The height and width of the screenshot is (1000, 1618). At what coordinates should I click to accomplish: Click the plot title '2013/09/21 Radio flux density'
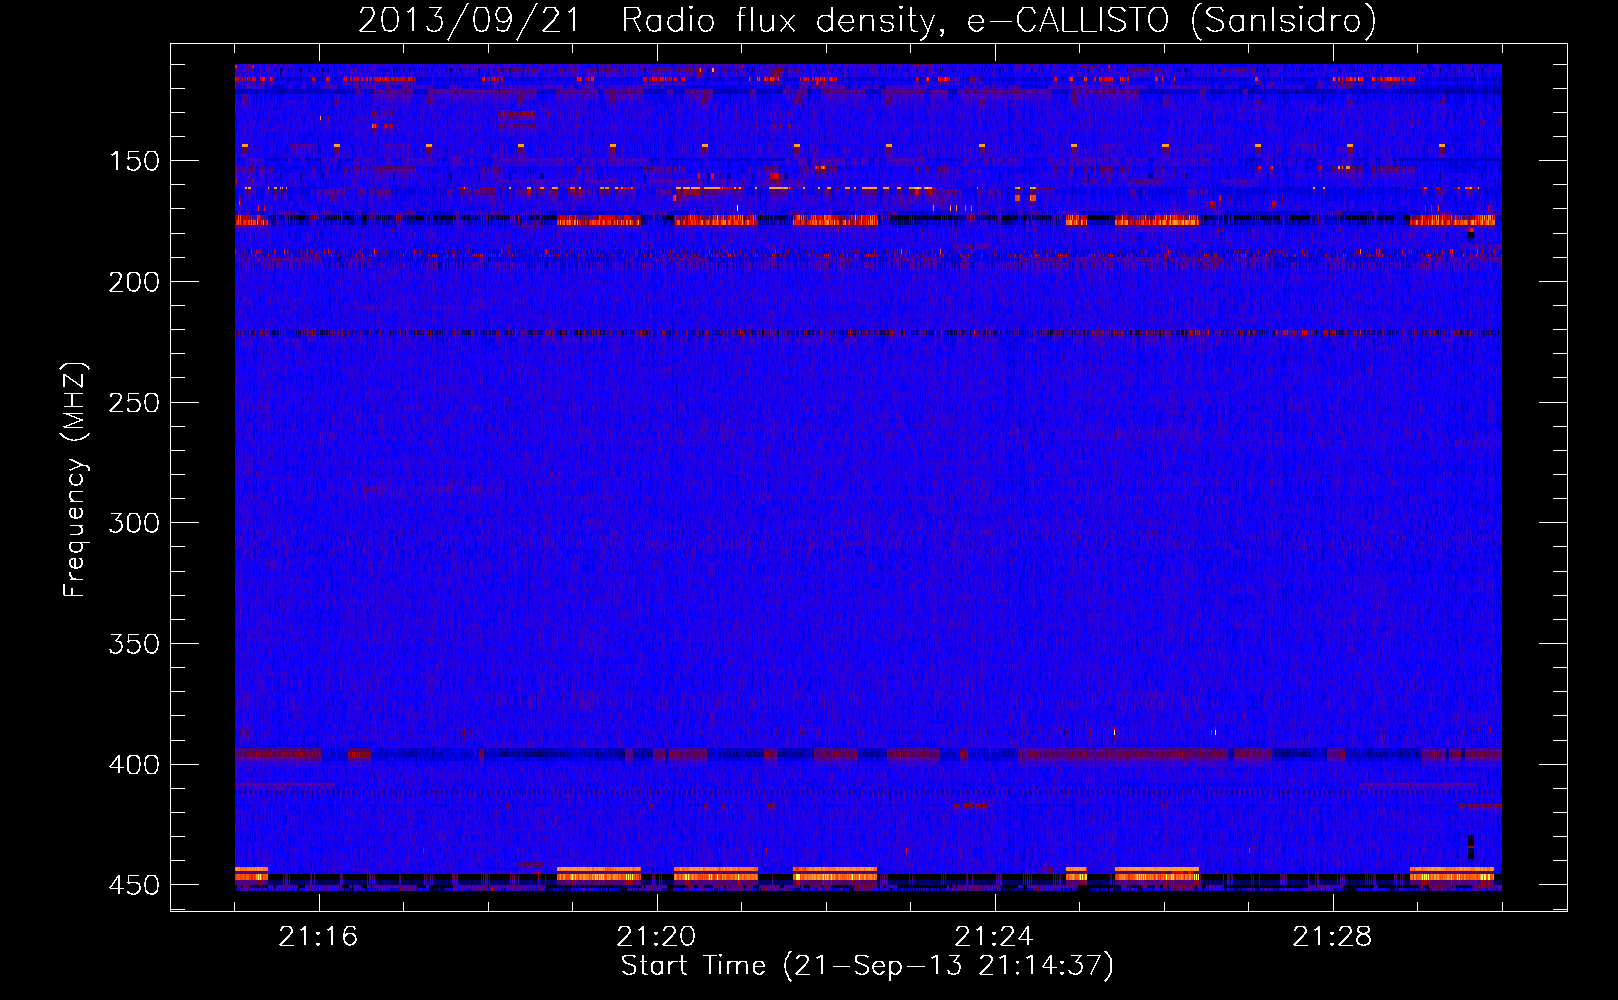point(867,20)
